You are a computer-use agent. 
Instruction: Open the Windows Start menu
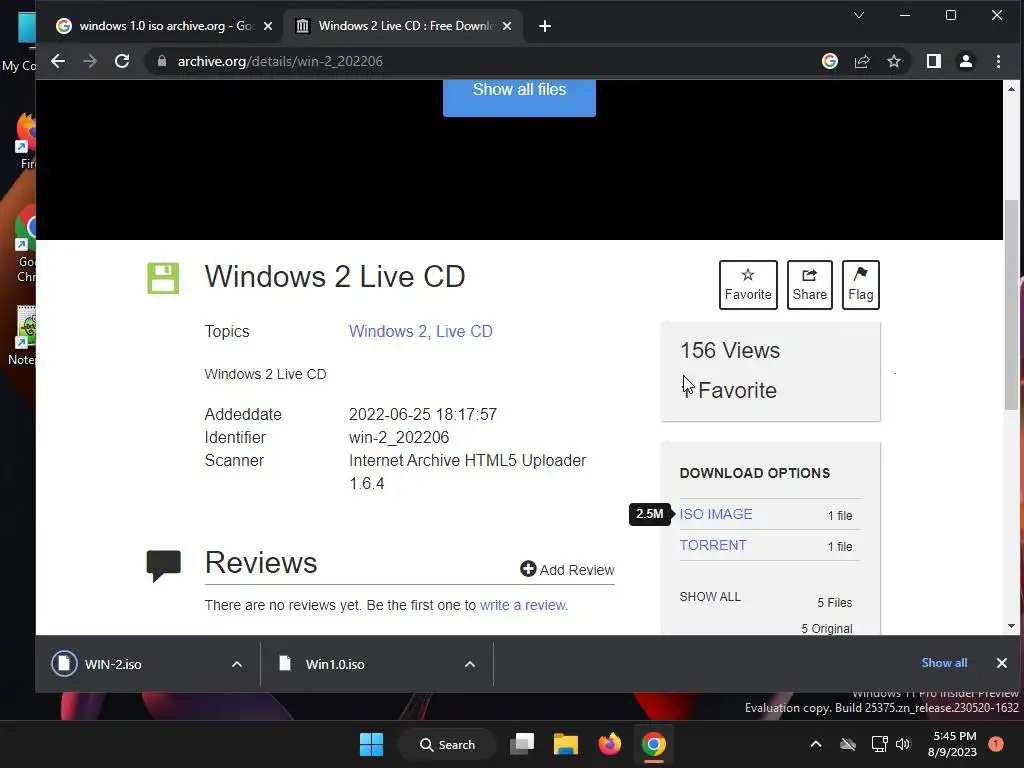point(372,744)
